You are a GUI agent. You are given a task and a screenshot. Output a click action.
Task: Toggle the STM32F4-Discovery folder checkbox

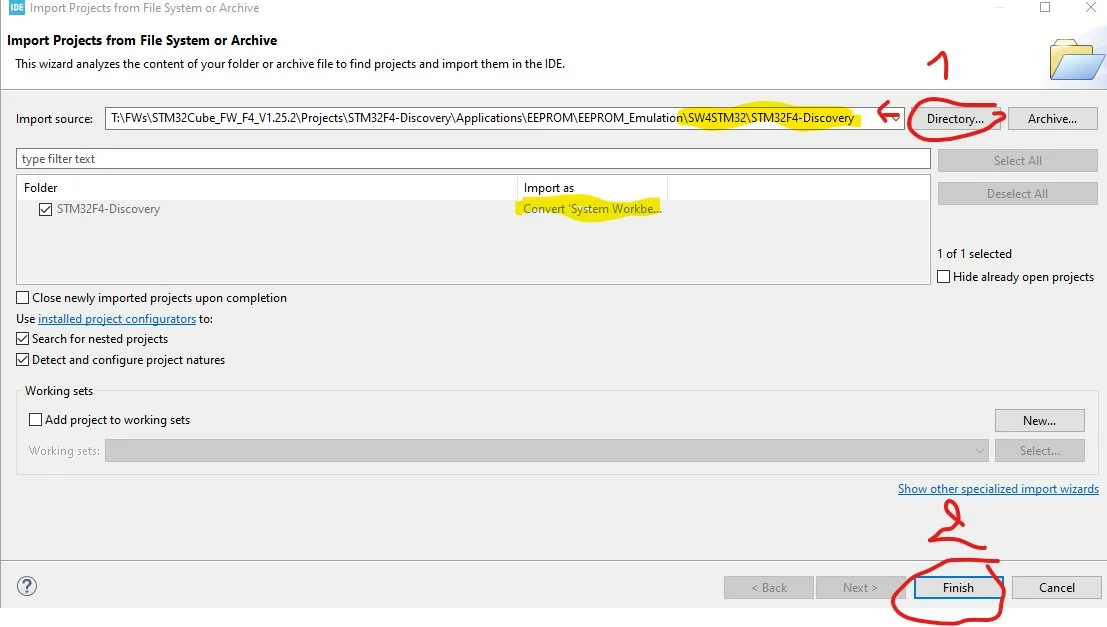45,209
